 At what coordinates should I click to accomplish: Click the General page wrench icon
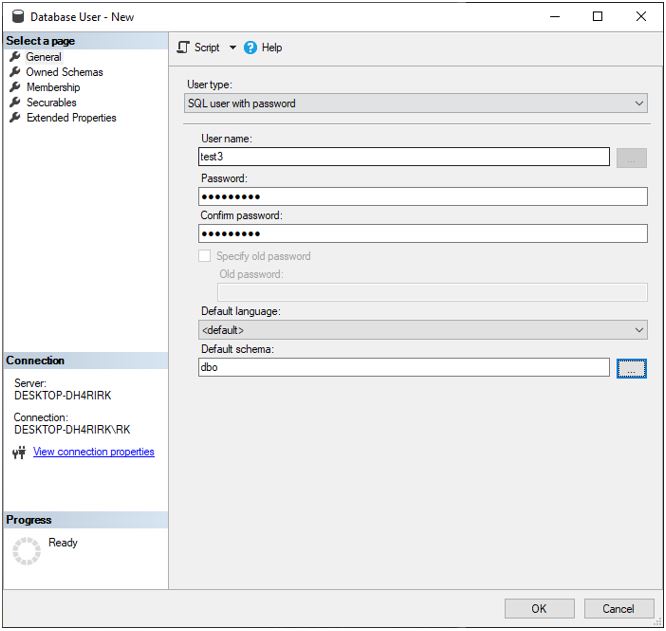point(15,57)
